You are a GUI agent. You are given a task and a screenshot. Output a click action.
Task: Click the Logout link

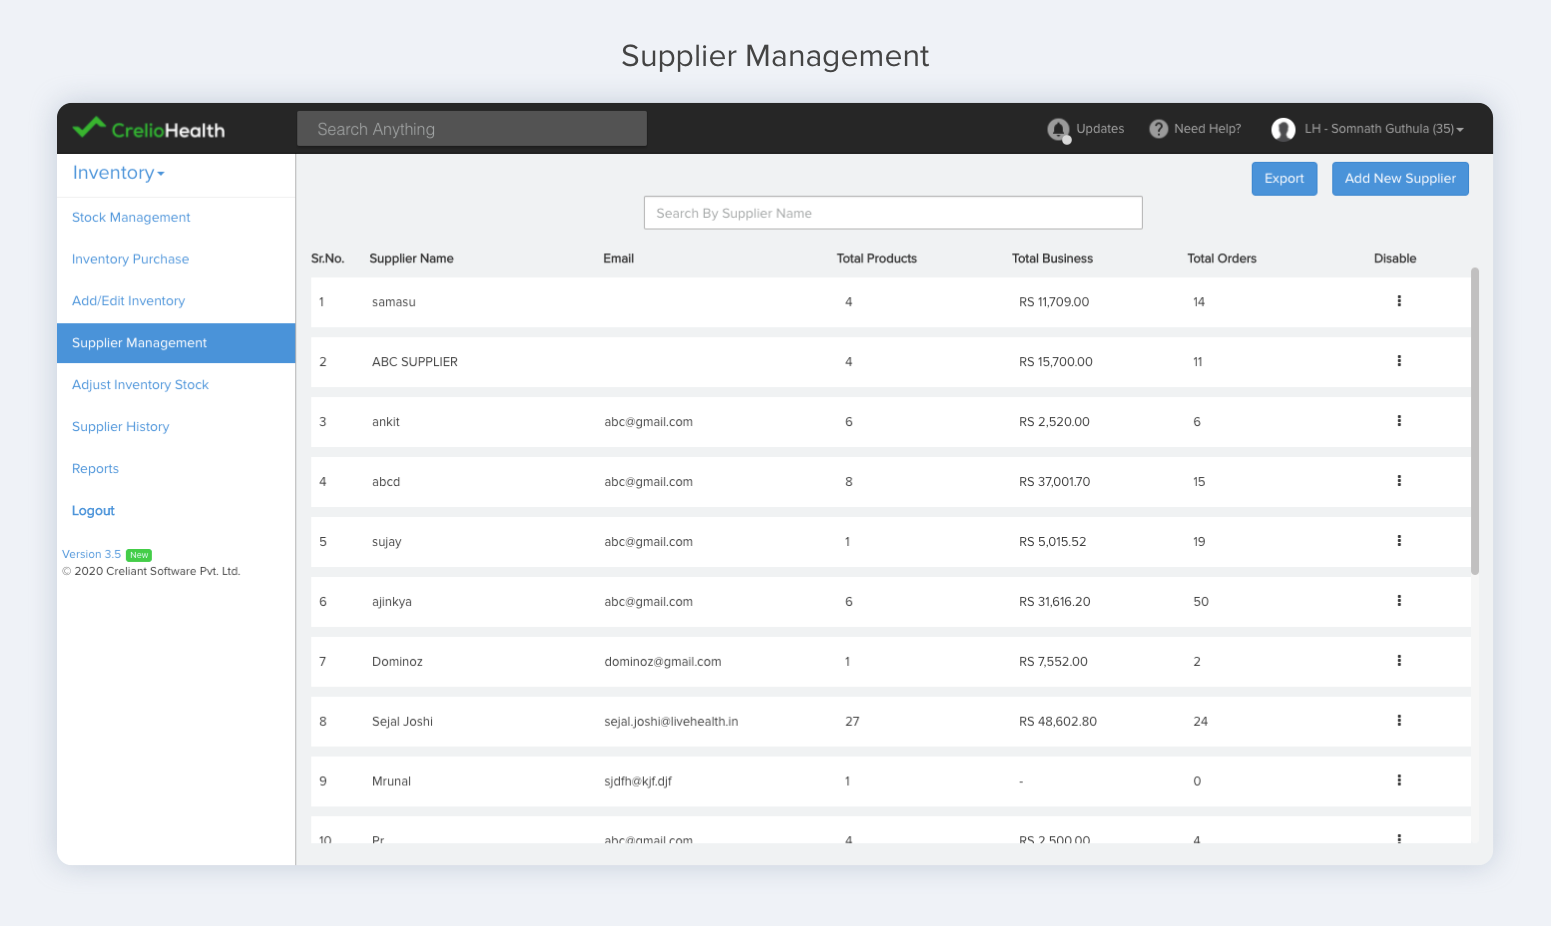click(93, 511)
